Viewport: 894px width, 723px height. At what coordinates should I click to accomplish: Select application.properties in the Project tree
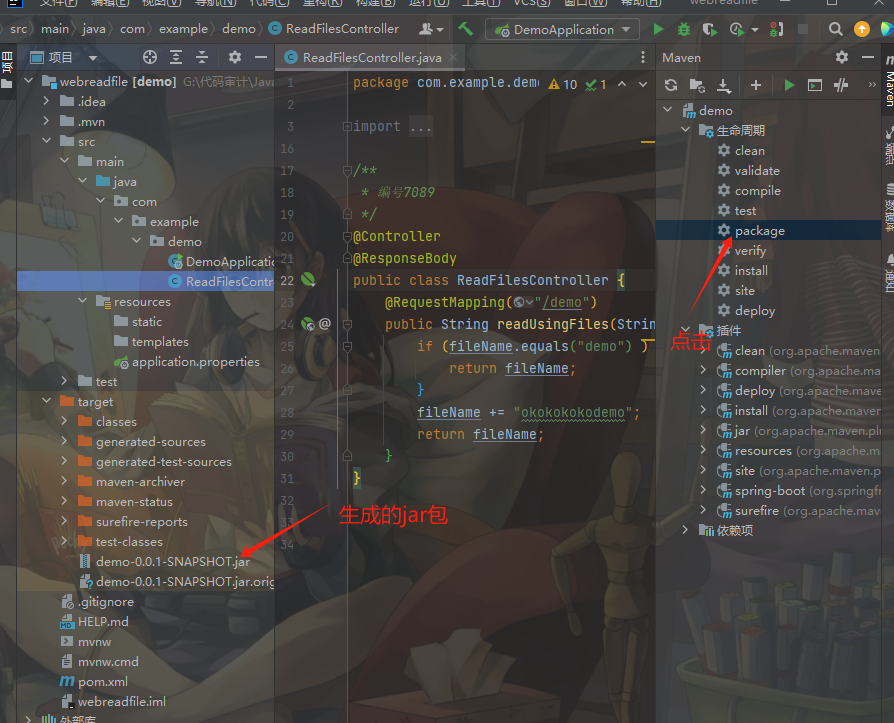point(196,362)
